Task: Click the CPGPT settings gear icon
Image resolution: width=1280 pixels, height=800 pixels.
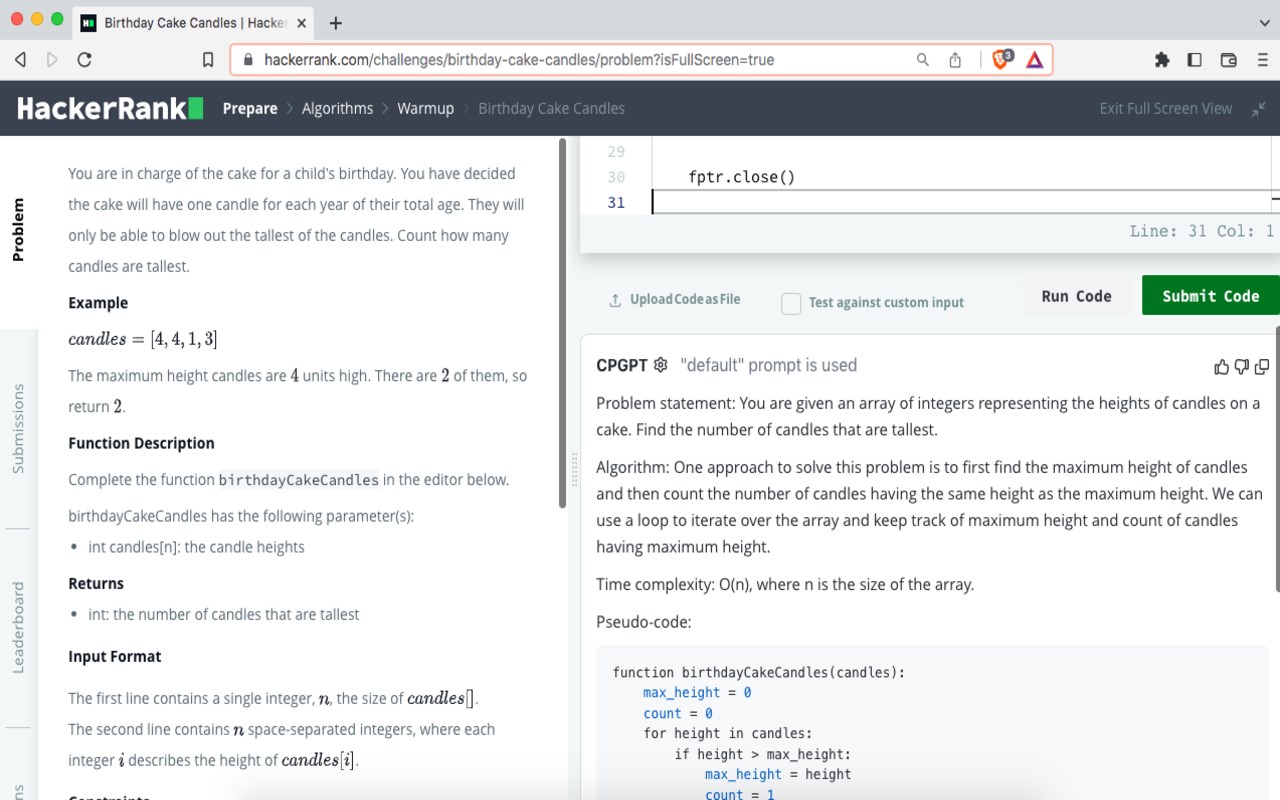Action: coord(660,365)
